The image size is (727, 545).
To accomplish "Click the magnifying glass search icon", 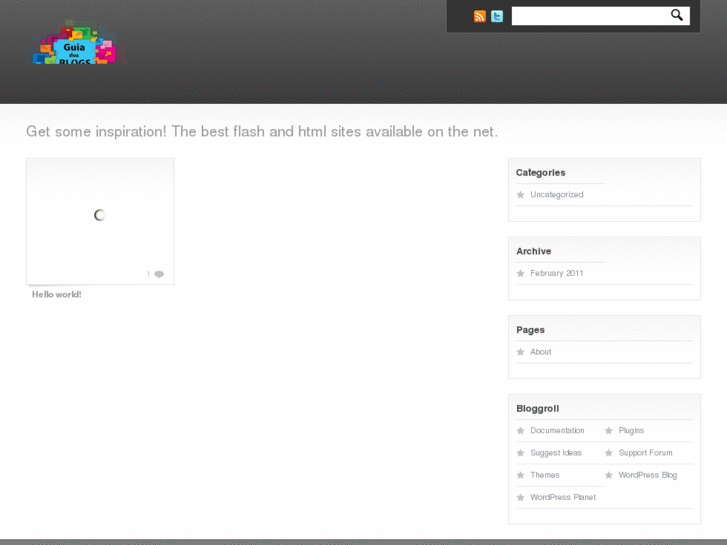I will (677, 15).
